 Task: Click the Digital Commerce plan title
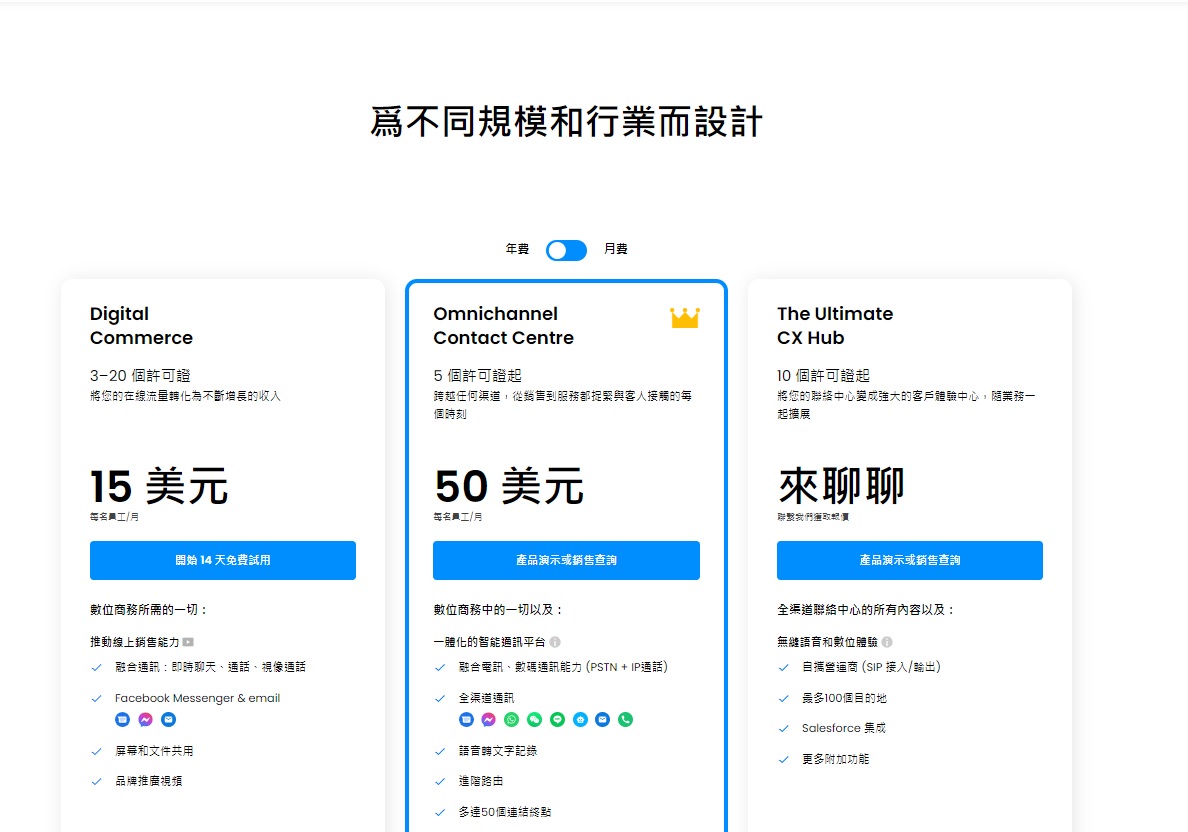(x=141, y=326)
